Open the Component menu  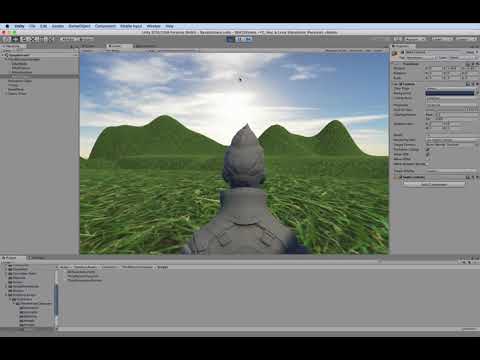point(105,26)
